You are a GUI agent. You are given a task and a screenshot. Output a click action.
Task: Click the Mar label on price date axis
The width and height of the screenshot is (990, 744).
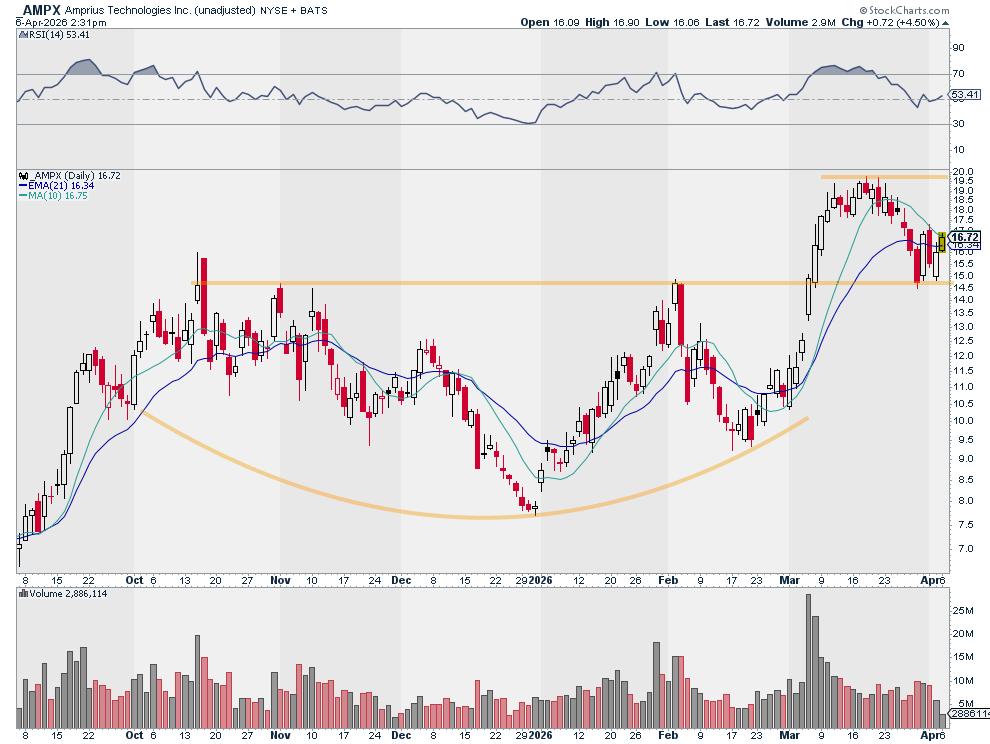click(789, 580)
